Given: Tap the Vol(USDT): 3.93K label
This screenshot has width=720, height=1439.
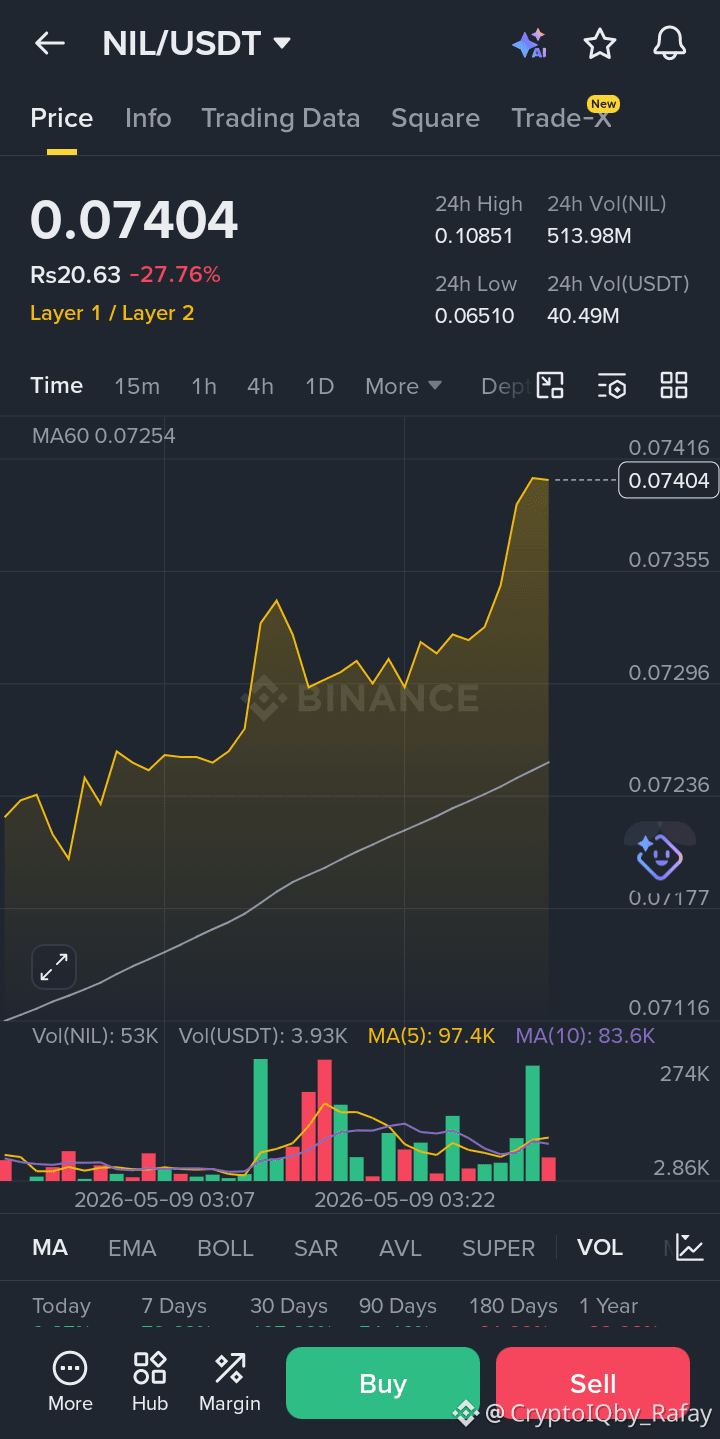Looking at the screenshot, I should pos(263,1036).
